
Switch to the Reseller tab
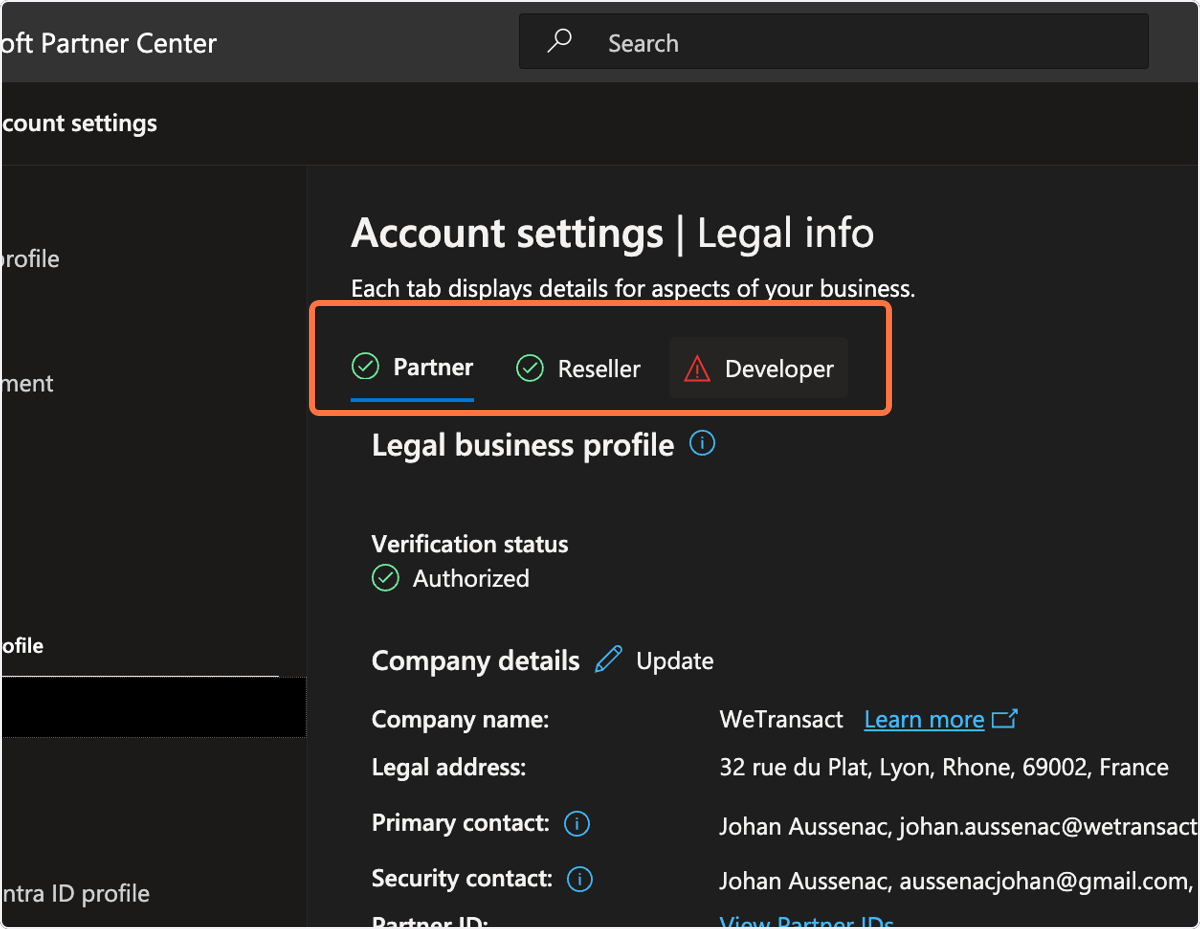[x=578, y=369]
